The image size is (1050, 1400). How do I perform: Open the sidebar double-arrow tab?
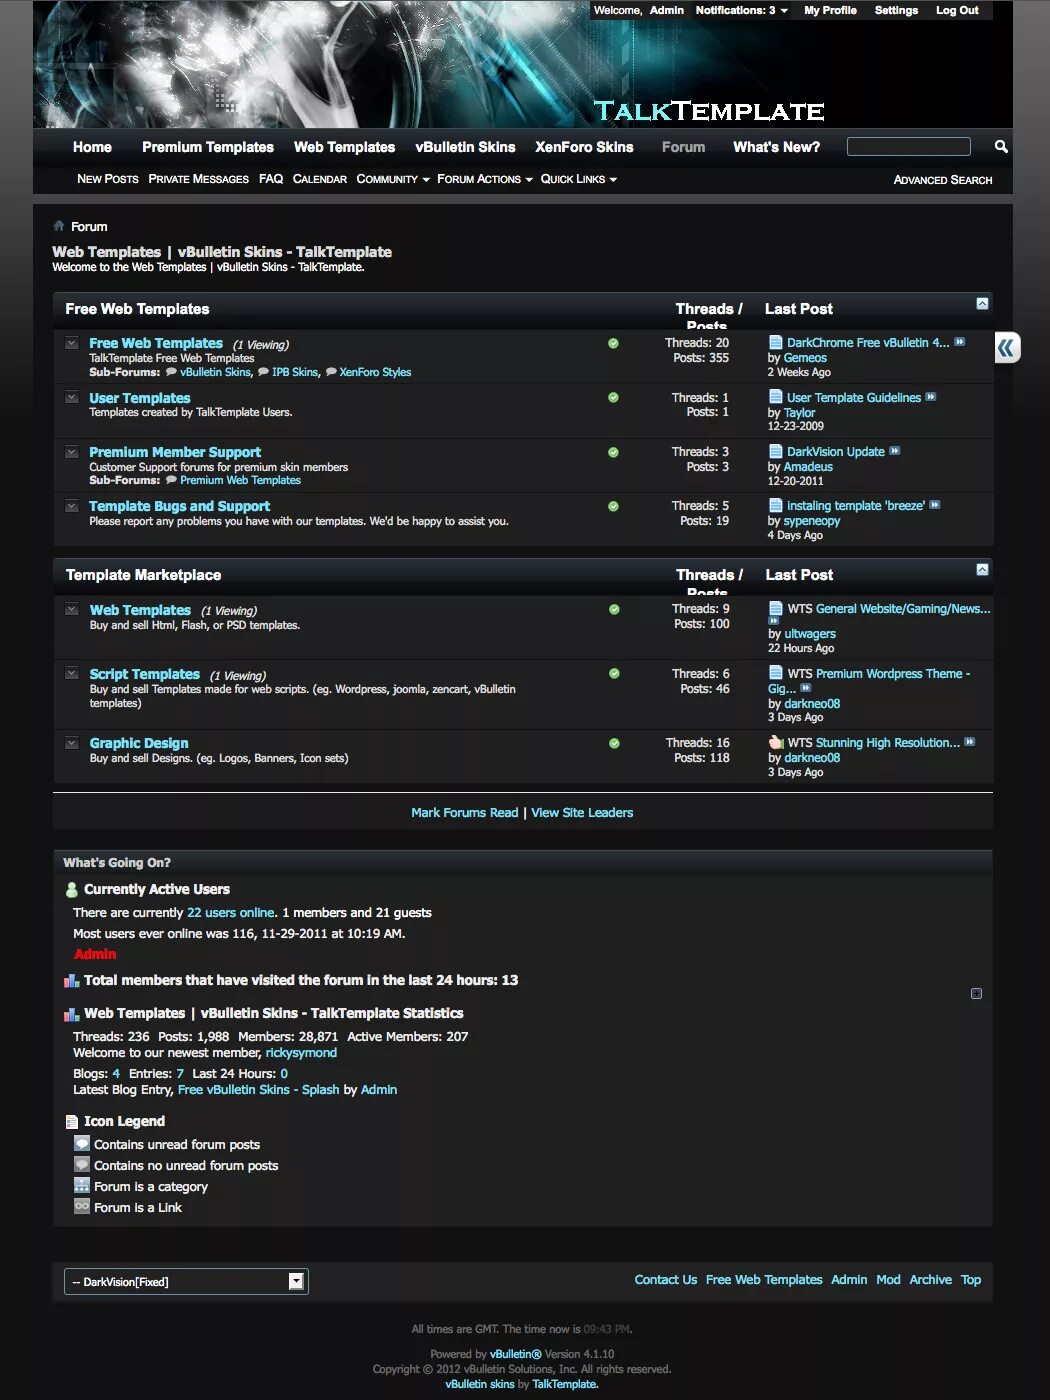pyautogui.click(x=1006, y=347)
